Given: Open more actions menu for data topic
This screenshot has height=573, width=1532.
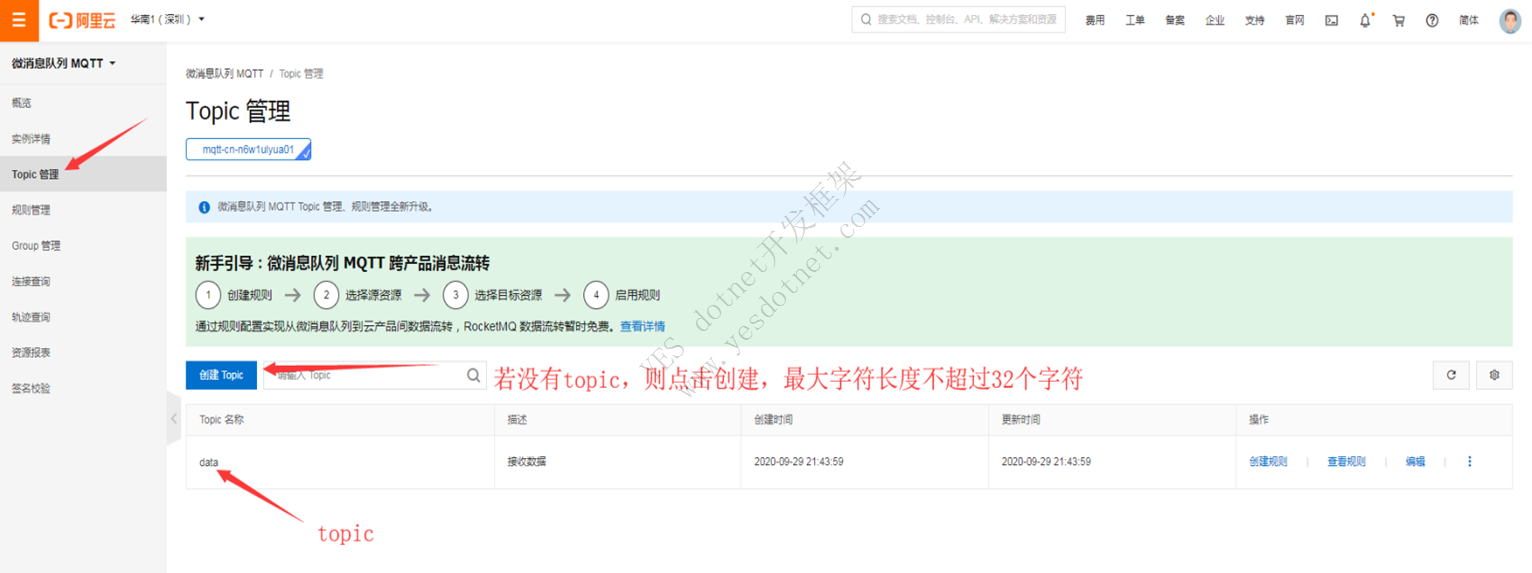Looking at the screenshot, I should (1470, 462).
